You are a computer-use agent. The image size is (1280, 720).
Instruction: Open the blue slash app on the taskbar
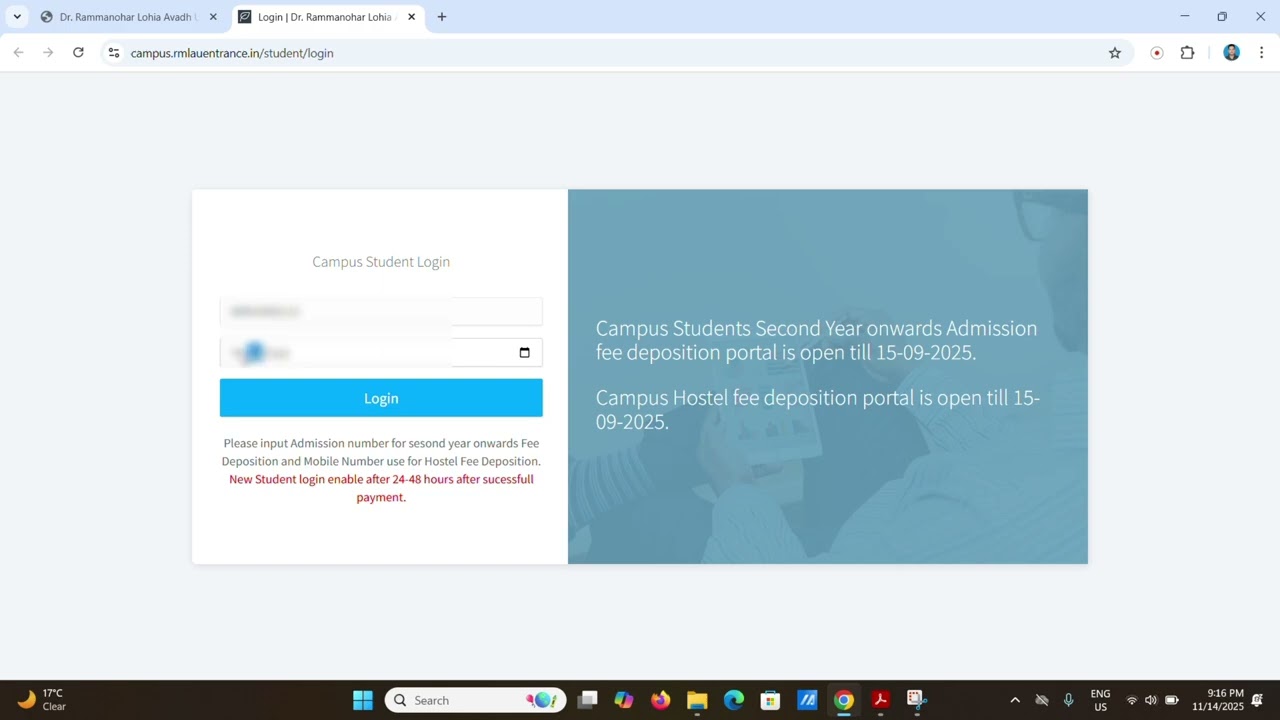point(807,700)
